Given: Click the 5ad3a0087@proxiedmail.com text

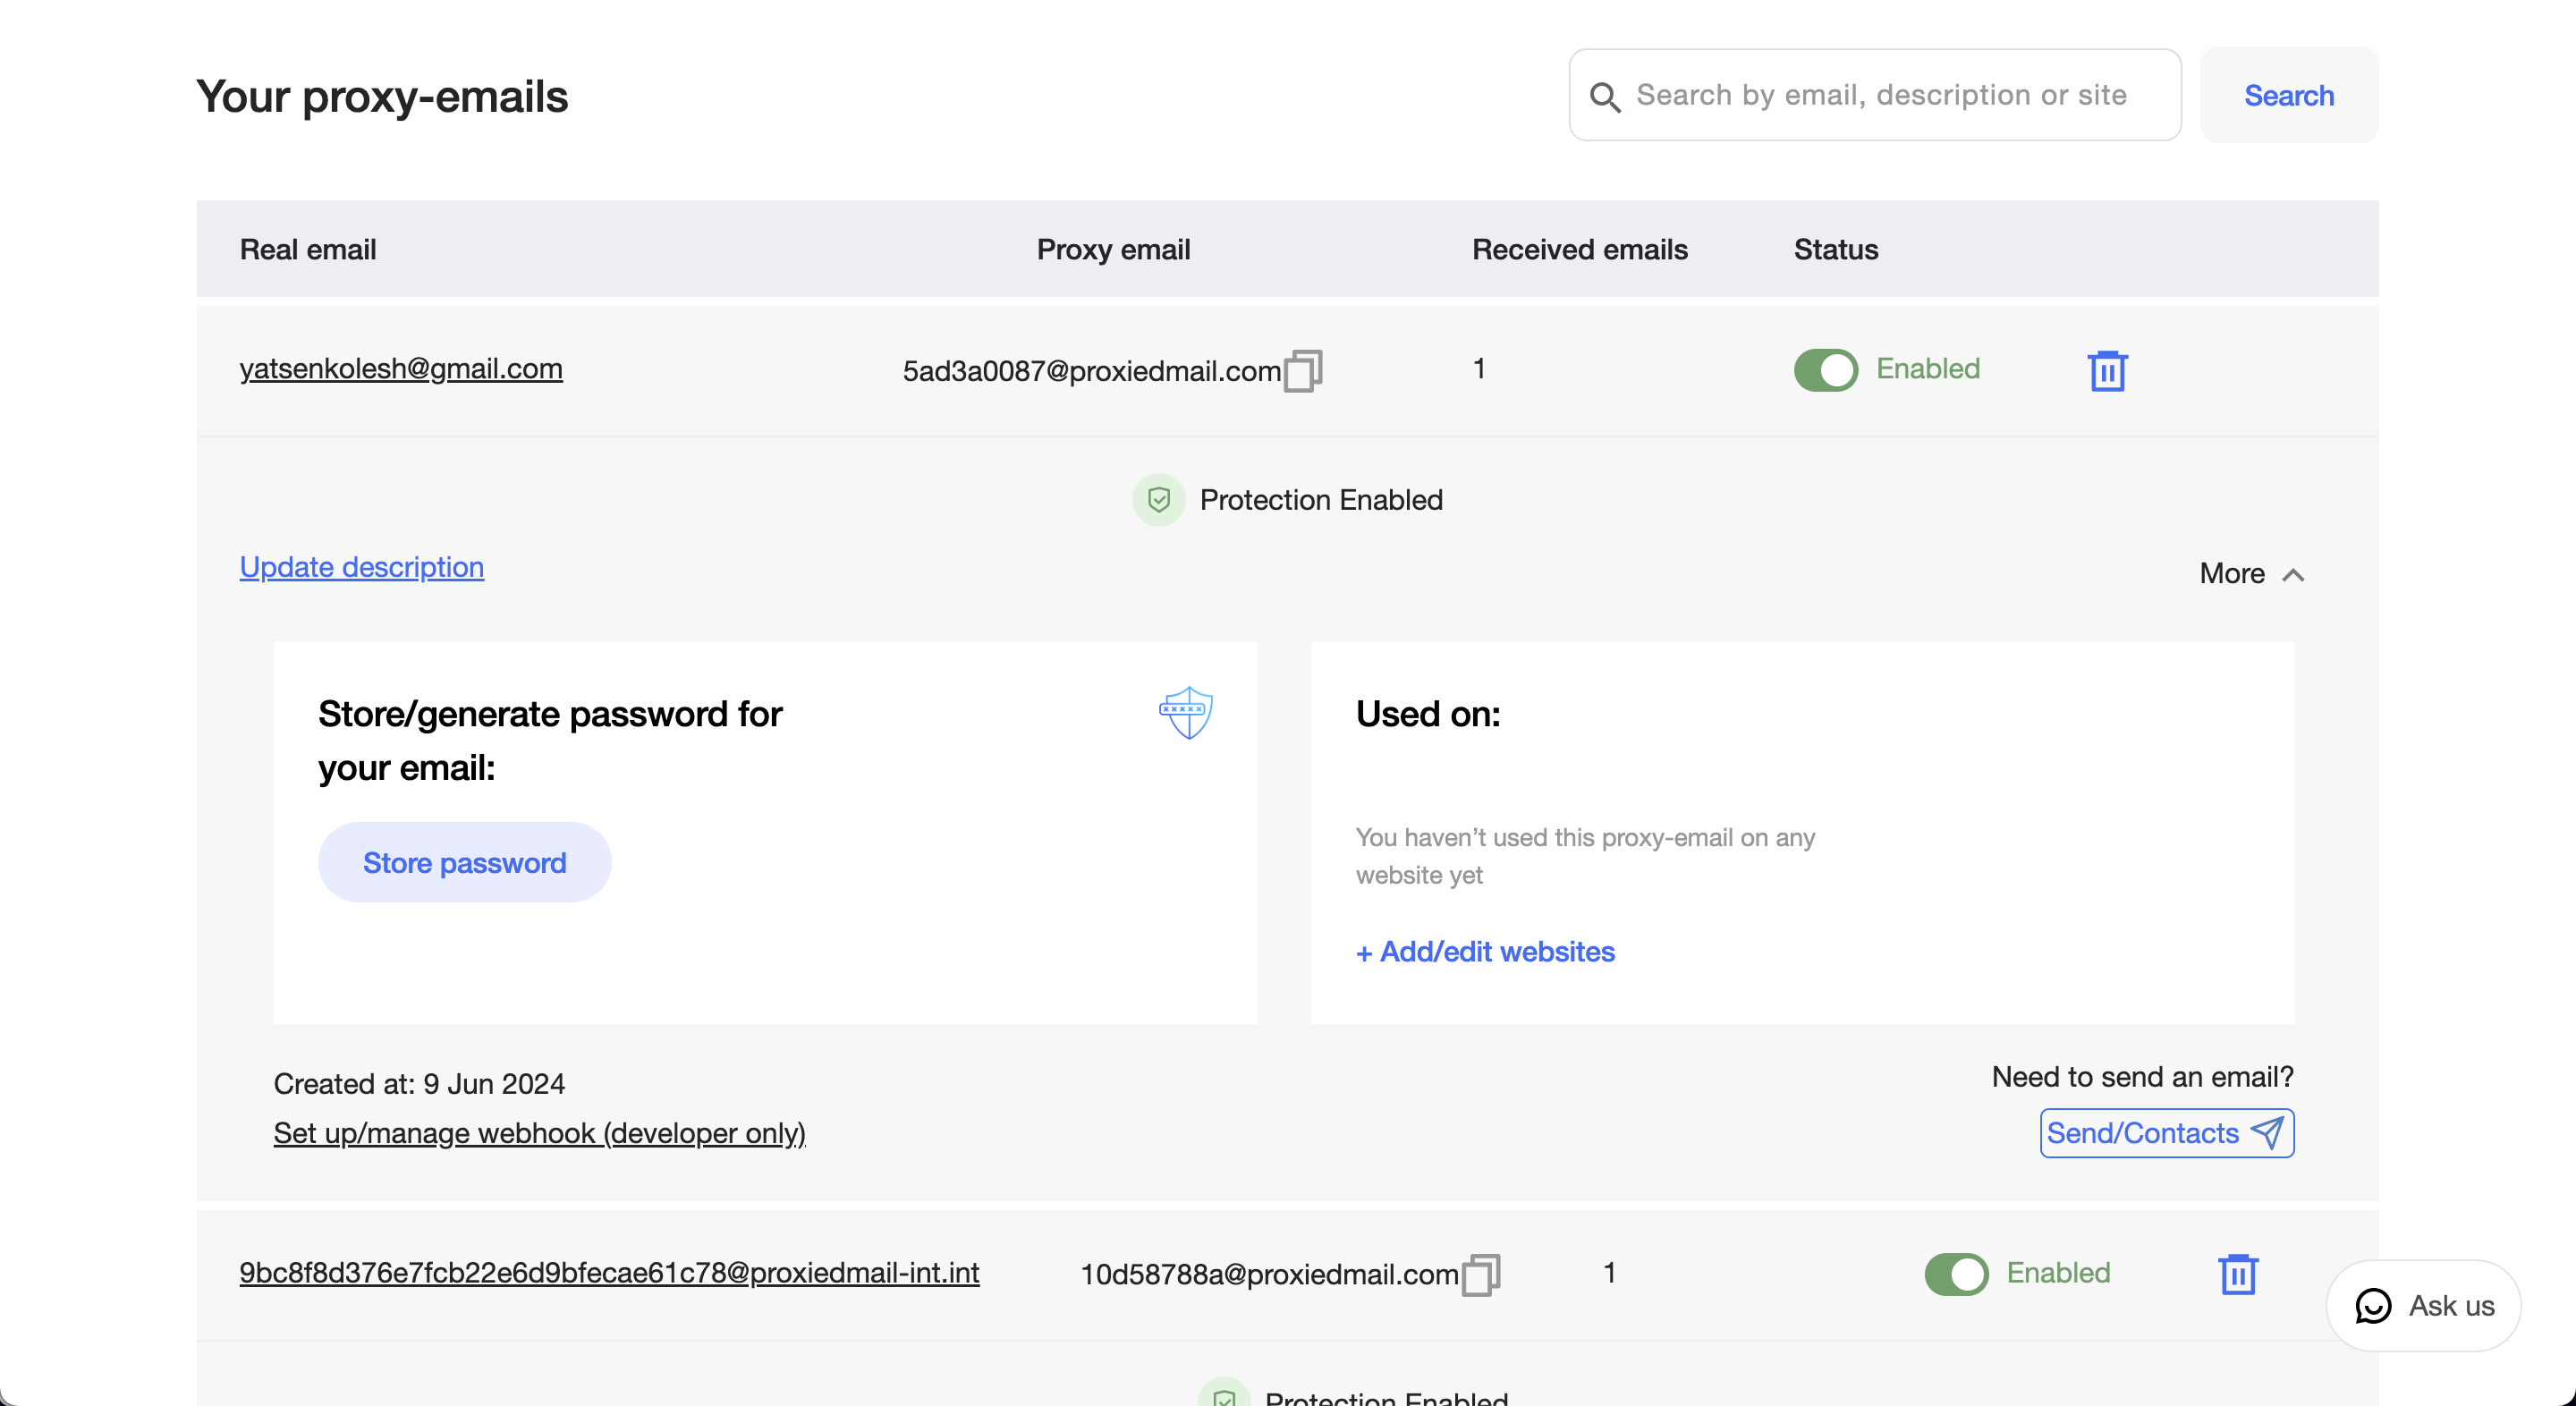Looking at the screenshot, I should pyautogui.click(x=1092, y=371).
